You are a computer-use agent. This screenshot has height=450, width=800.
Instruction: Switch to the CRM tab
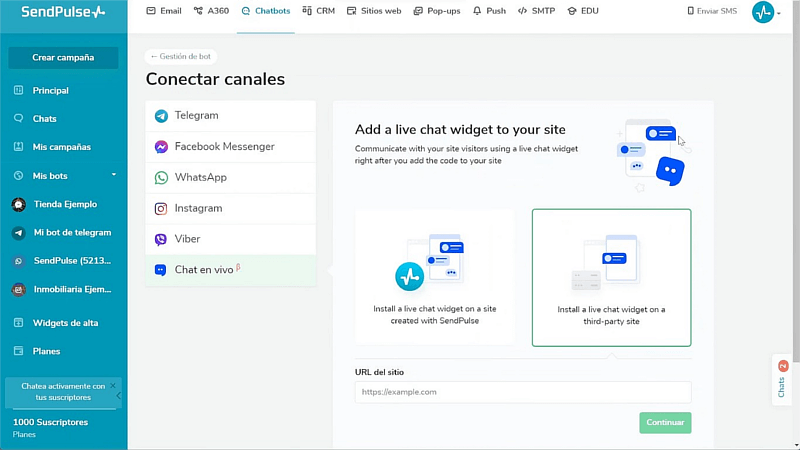(321, 11)
